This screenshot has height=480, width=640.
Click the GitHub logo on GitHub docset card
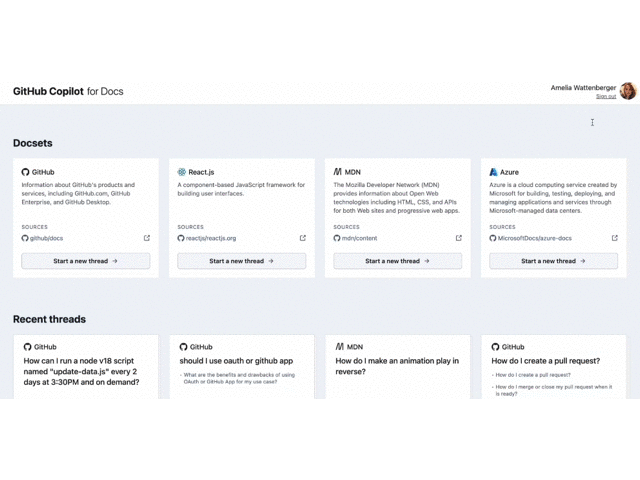(x=25, y=172)
